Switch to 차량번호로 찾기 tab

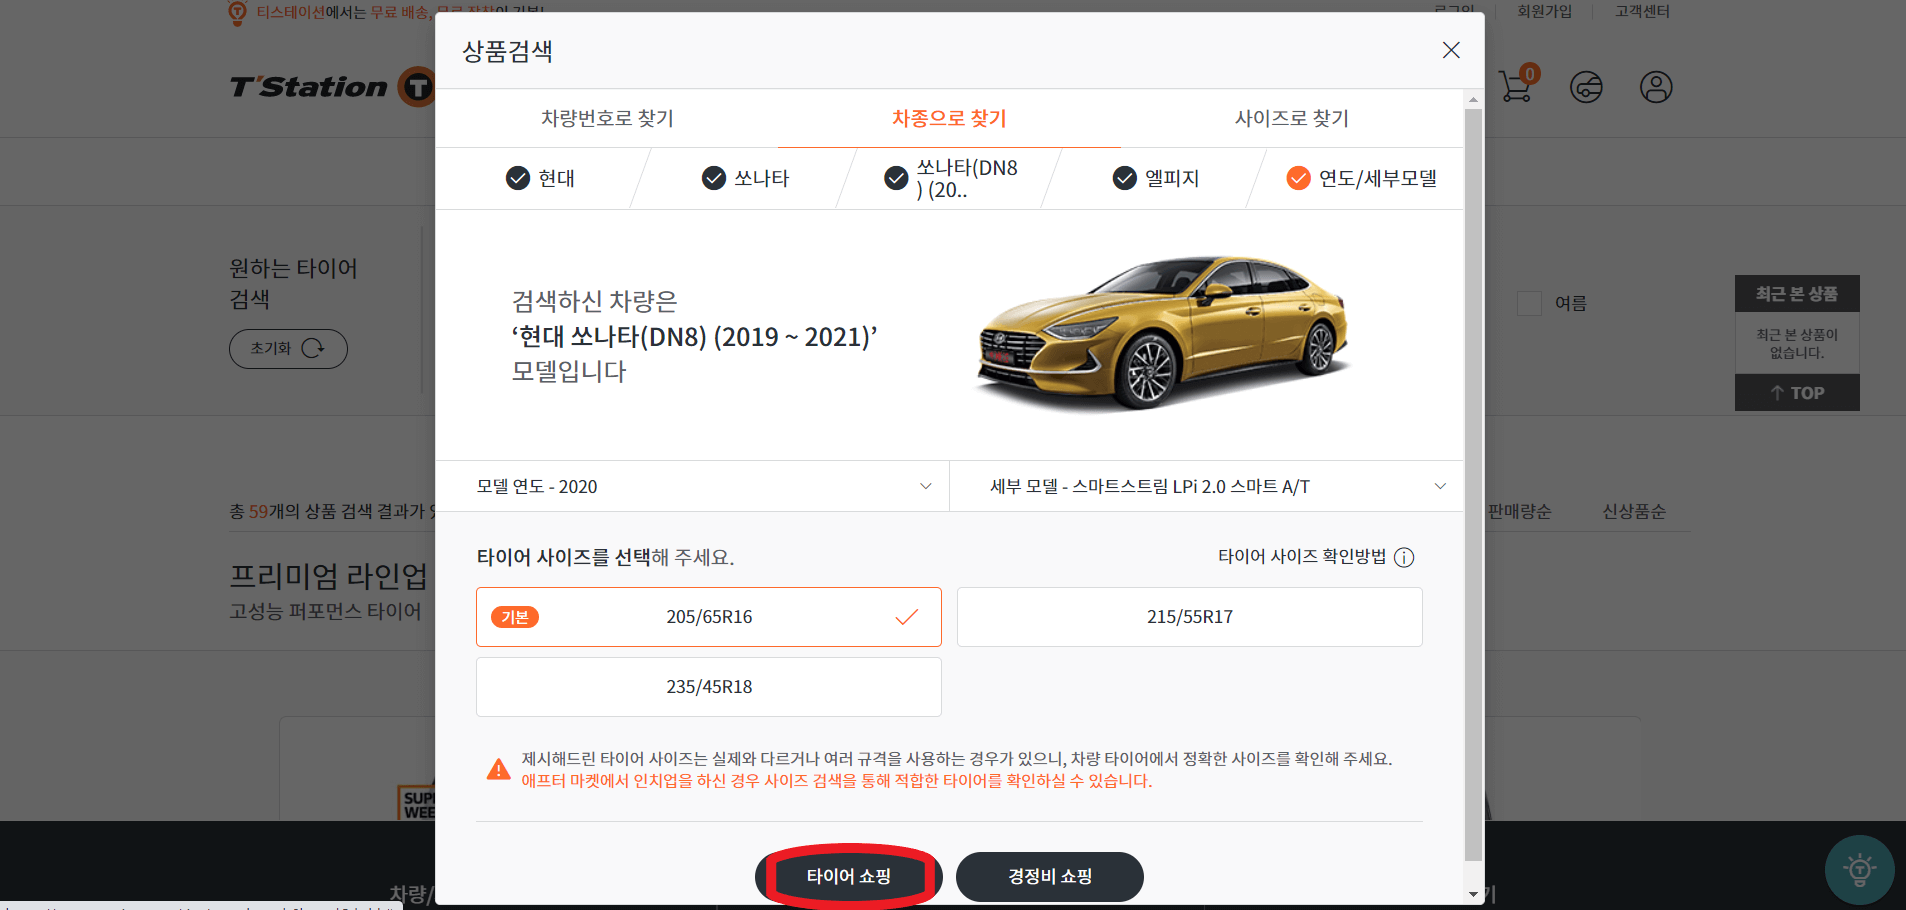point(607,118)
